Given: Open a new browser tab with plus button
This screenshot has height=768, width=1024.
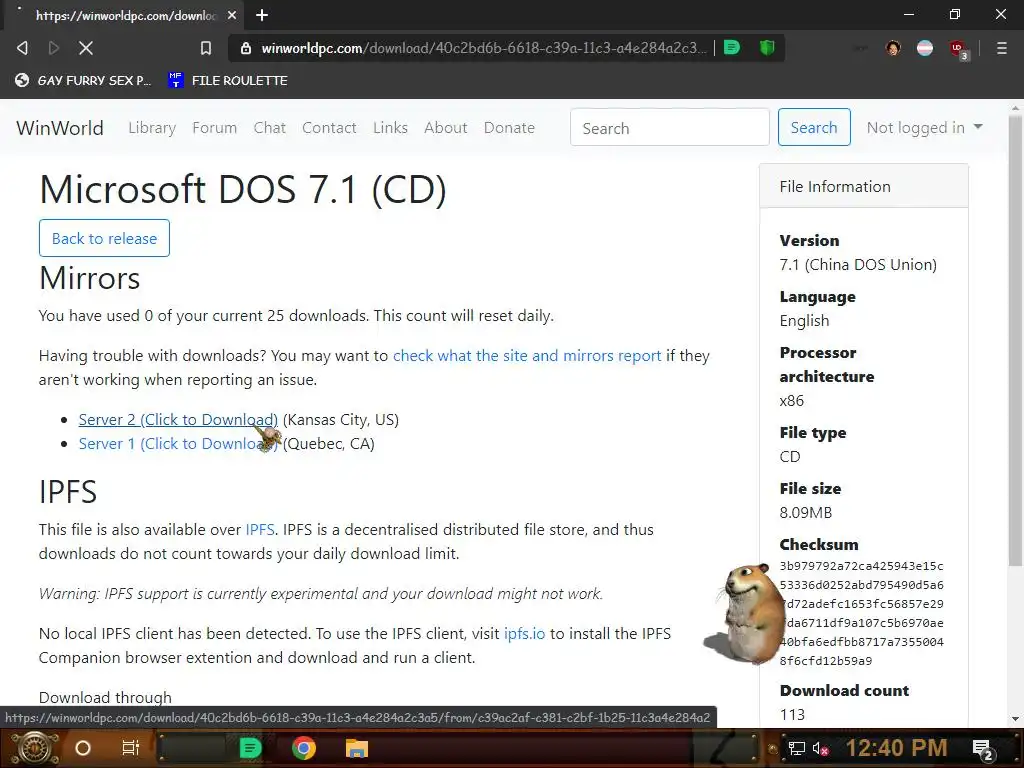Looking at the screenshot, I should pos(262,15).
